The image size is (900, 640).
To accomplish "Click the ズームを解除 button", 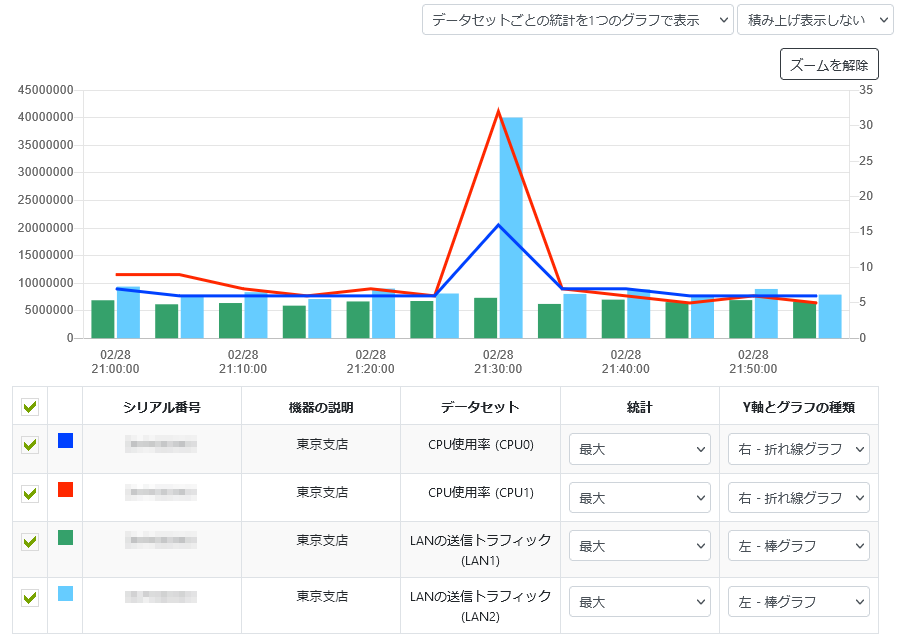I will (x=829, y=63).
